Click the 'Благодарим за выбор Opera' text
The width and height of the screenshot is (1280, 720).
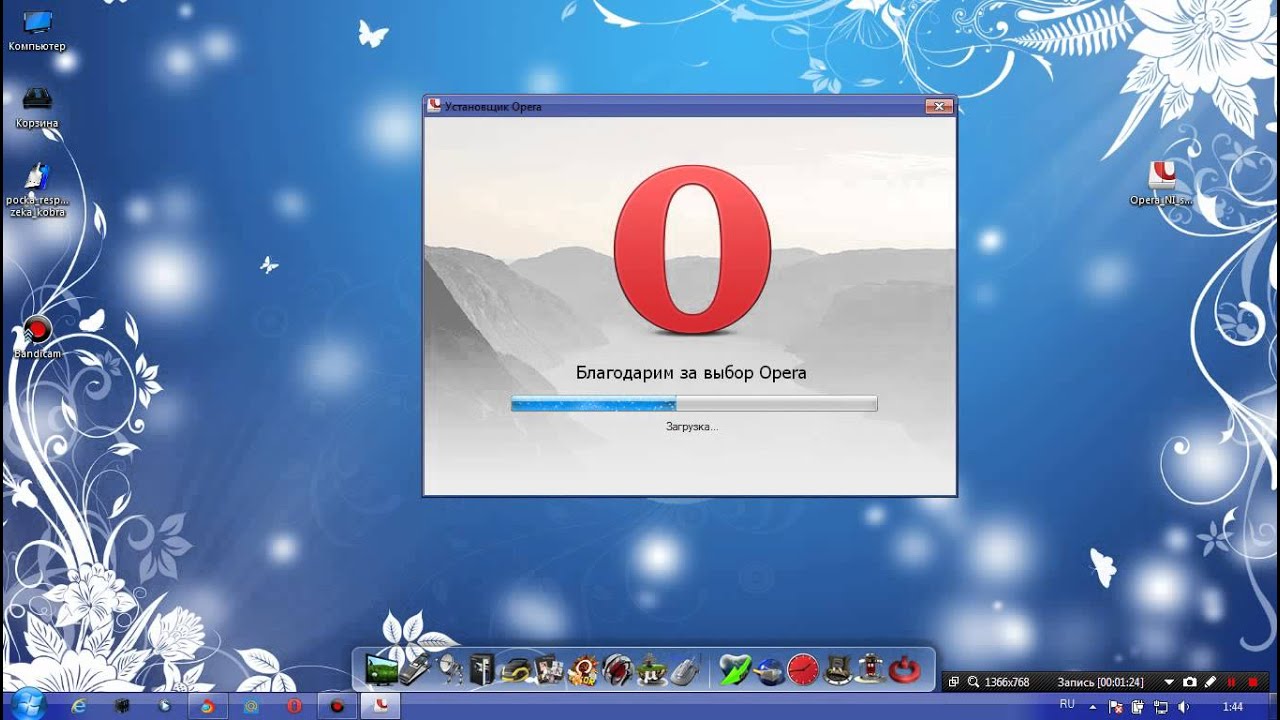click(691, 373)
